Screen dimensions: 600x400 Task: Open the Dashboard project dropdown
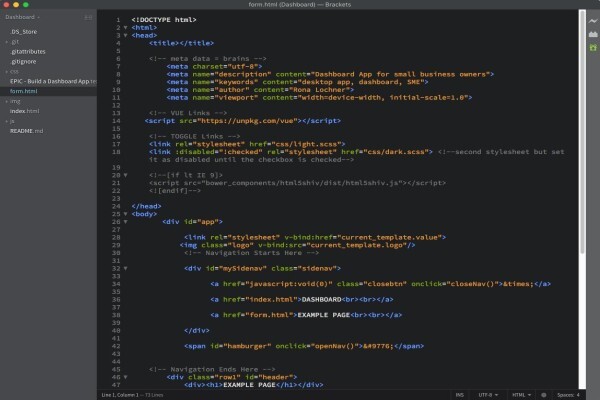(22, 17)
